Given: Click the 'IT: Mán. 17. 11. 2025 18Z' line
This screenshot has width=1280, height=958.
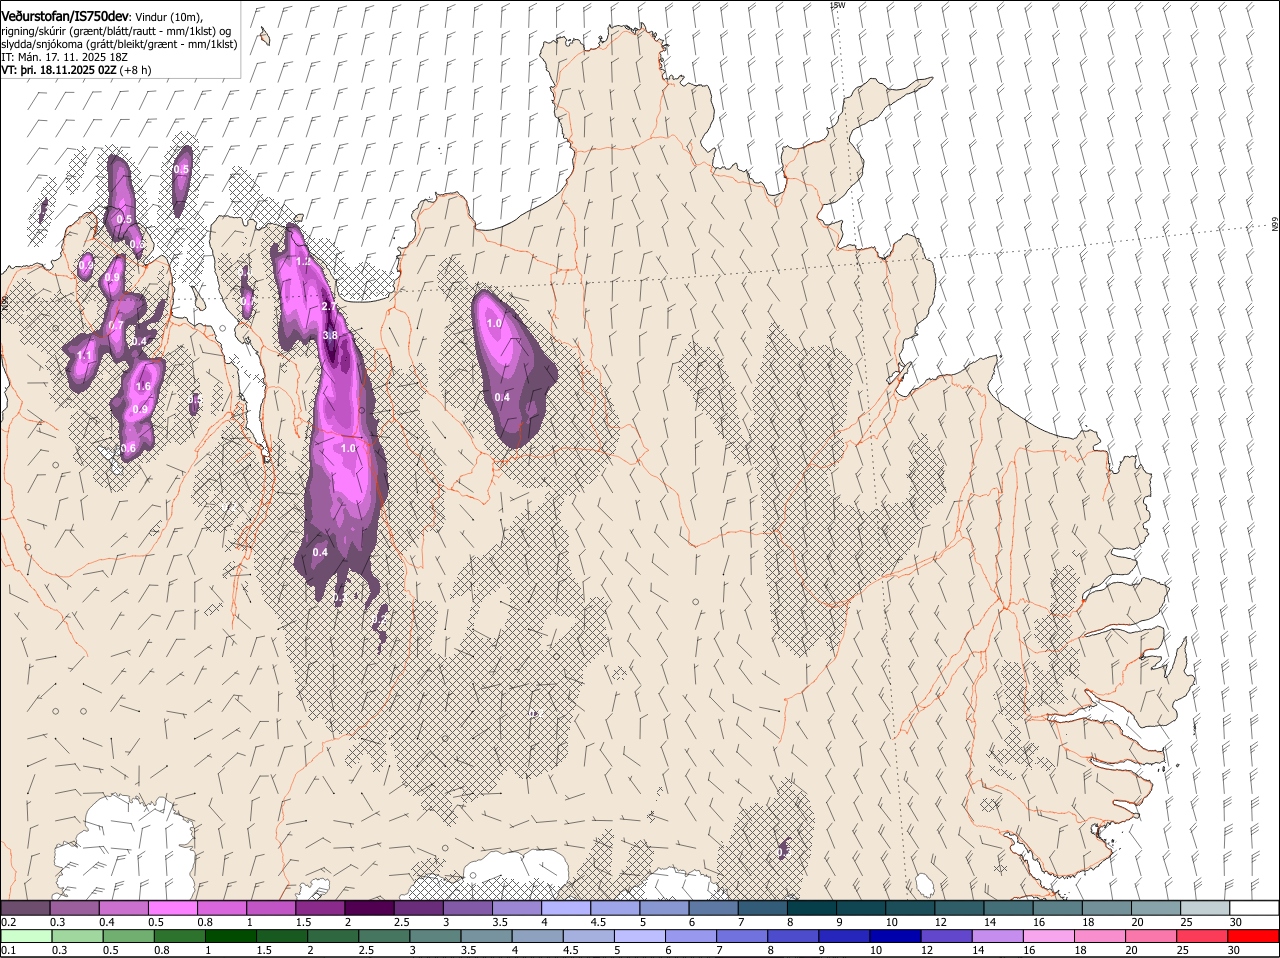Looking at the screenshot, I should point(64,57).
